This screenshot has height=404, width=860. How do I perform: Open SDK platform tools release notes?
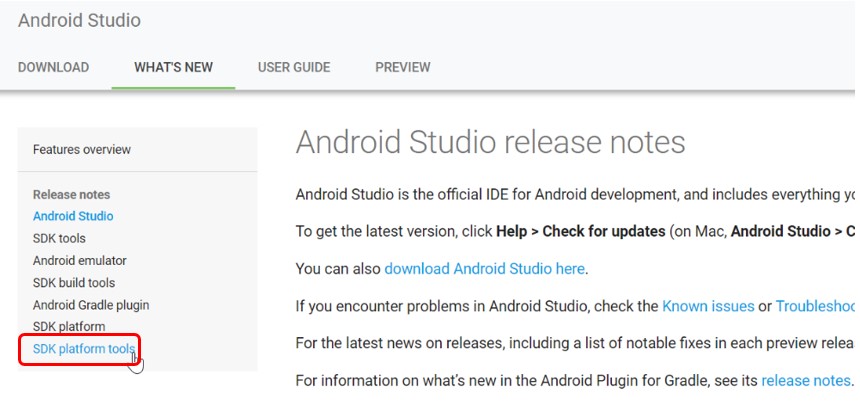click(x=84, y=349)
